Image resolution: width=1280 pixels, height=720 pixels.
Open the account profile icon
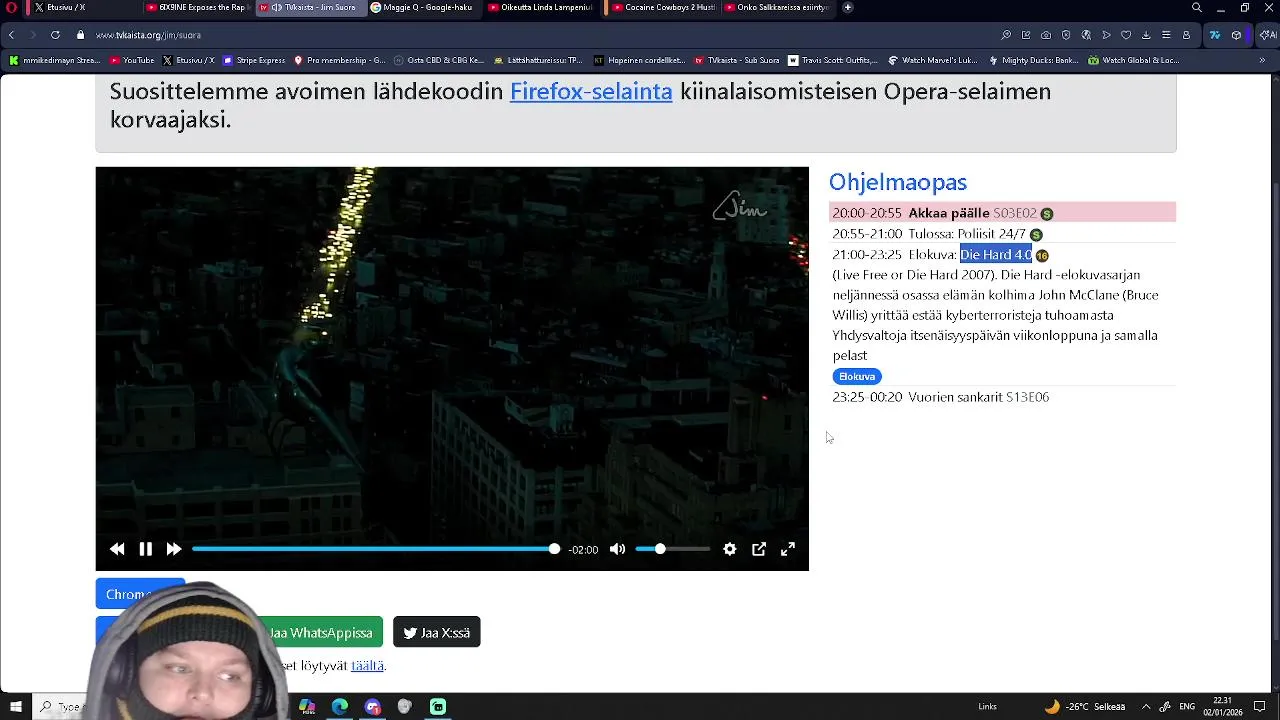point(1186,35)
